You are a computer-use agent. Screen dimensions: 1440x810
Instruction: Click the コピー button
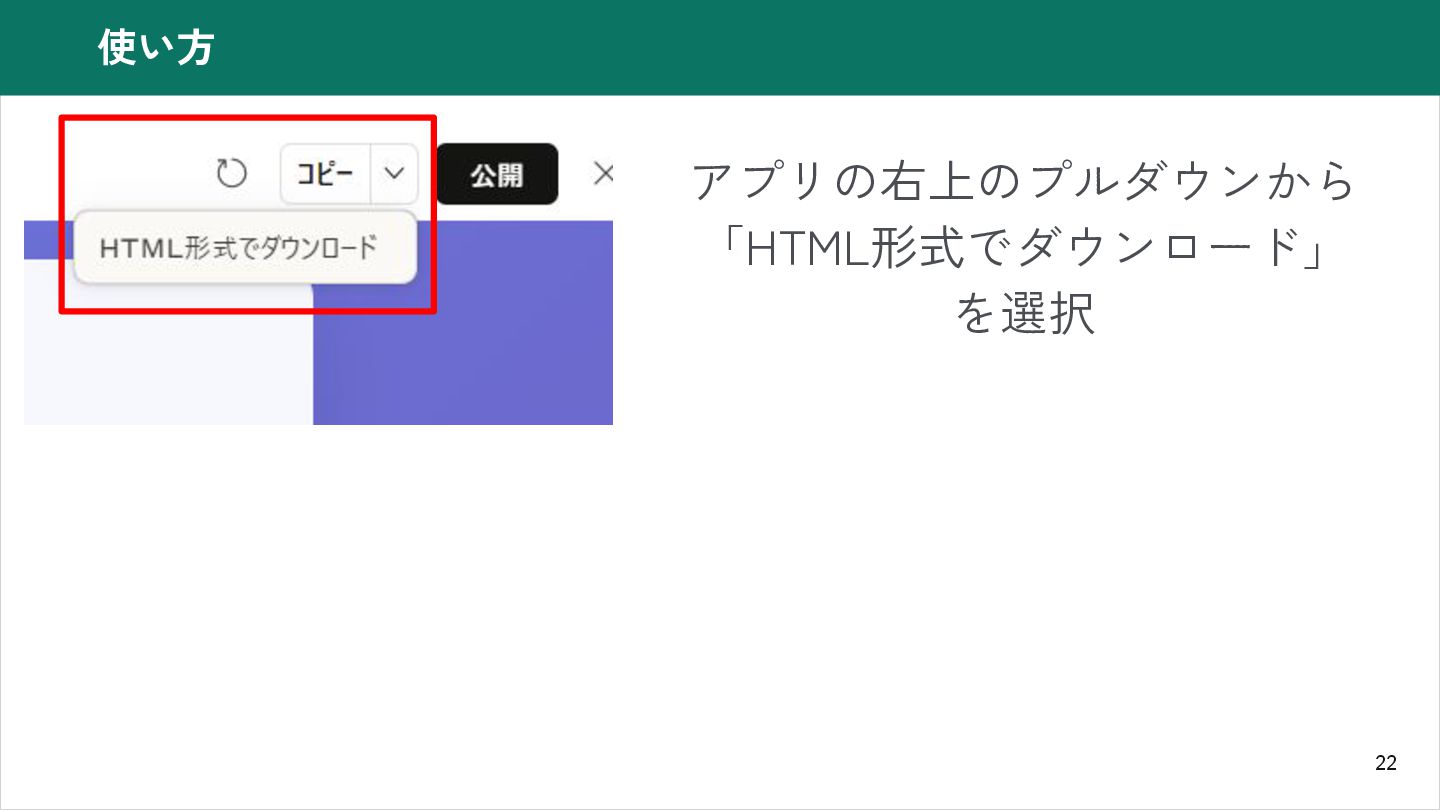[x=326, y=174]
